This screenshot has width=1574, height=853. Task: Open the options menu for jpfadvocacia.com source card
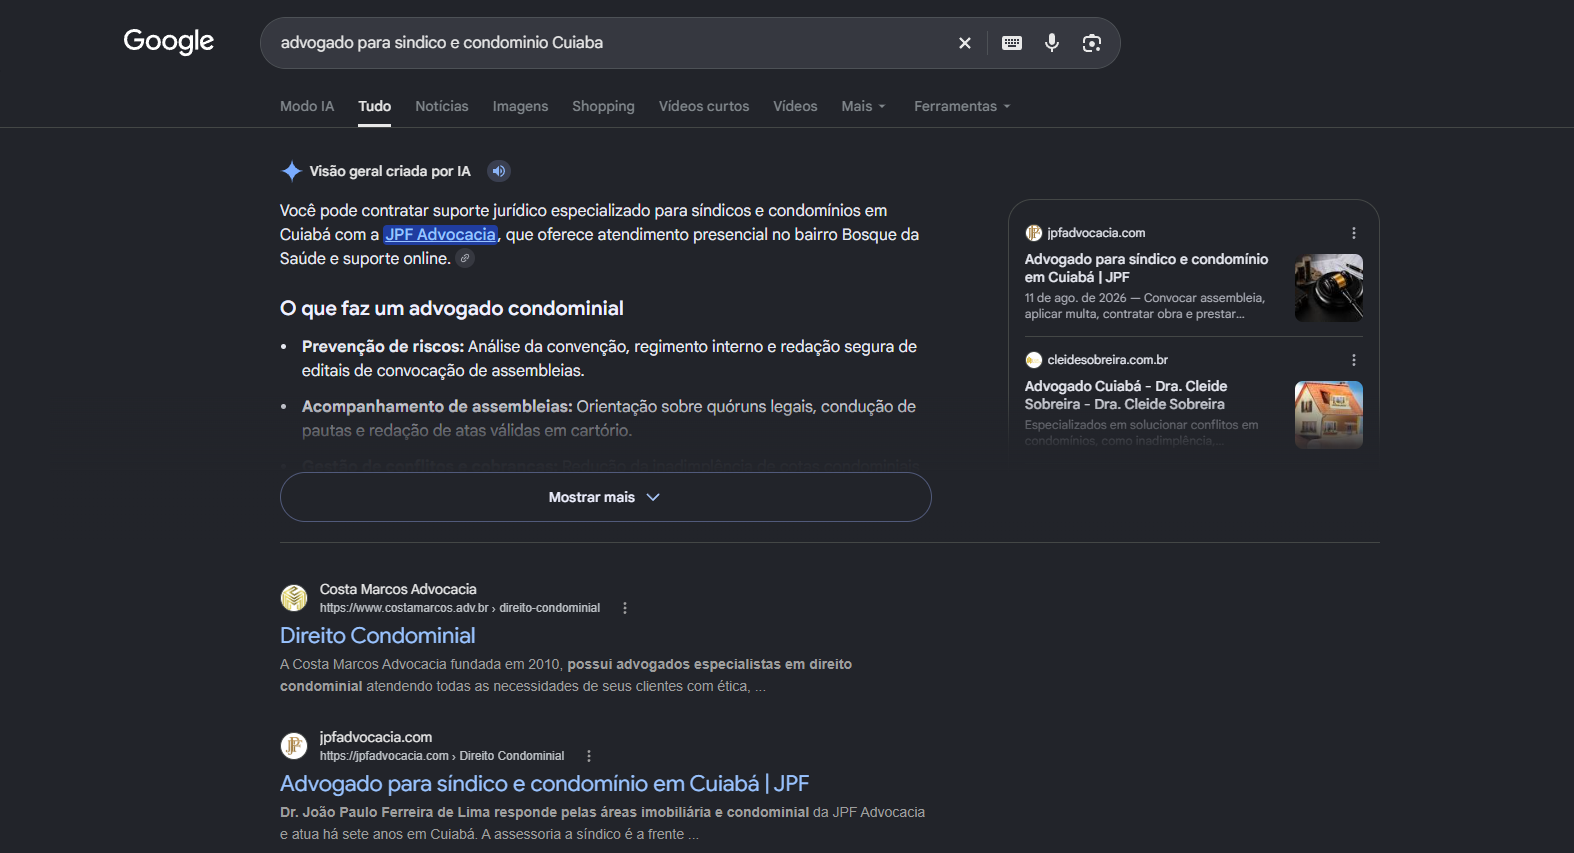(1354, 233)
